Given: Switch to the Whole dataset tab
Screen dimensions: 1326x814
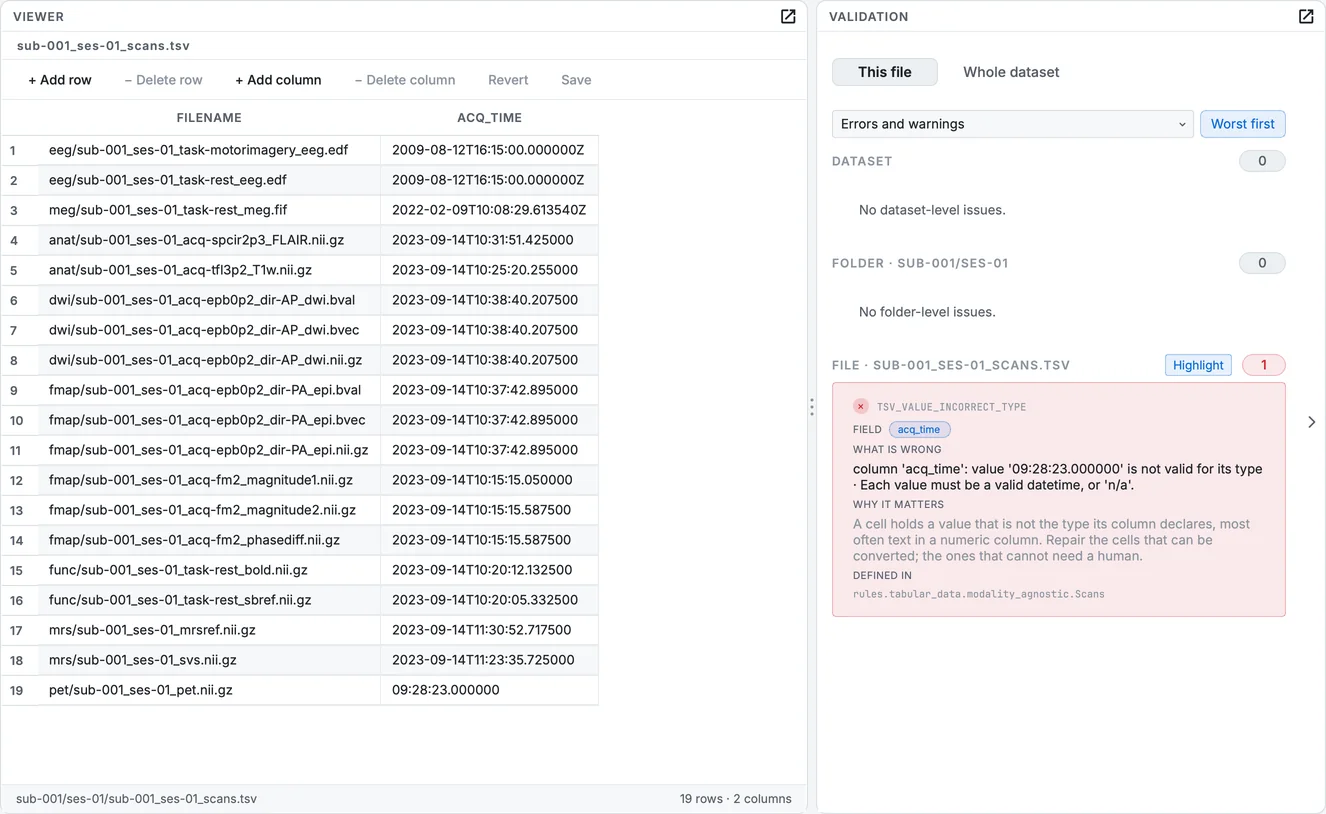Looking at the screenshot, I should [x=1011, y=72].
